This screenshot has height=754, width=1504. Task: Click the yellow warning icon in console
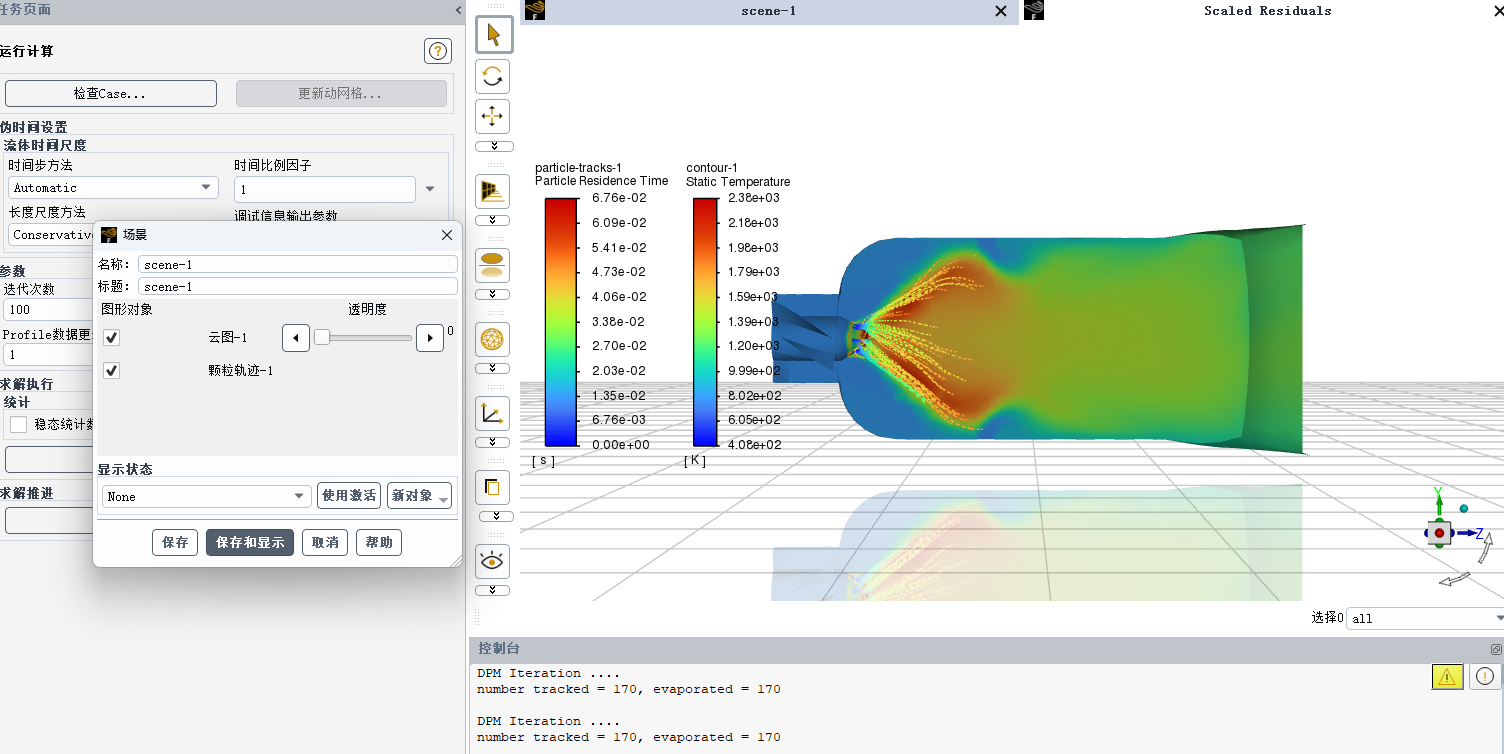coord(1447,677)
